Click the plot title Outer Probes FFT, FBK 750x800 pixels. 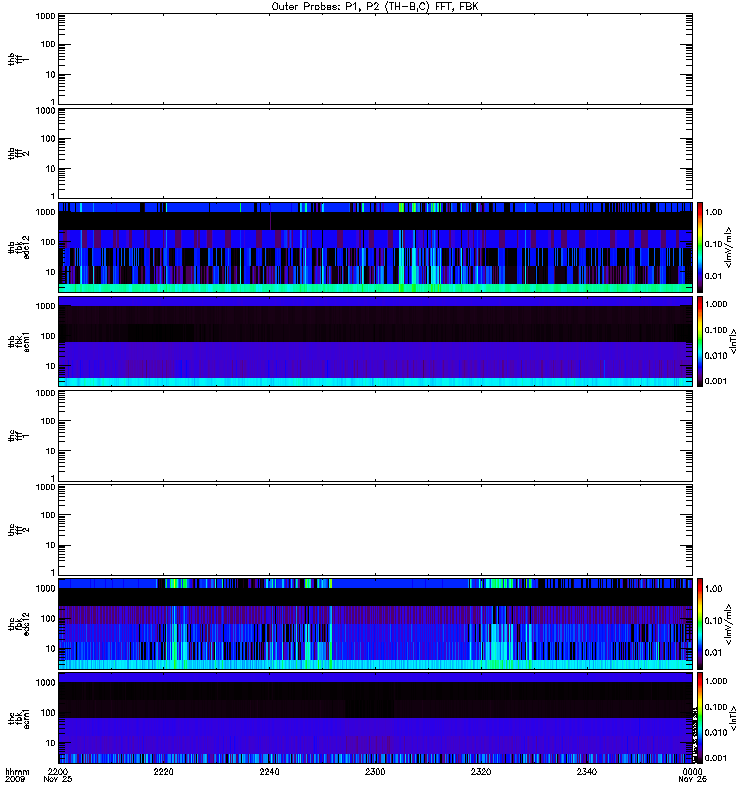[x=375, y=7]
